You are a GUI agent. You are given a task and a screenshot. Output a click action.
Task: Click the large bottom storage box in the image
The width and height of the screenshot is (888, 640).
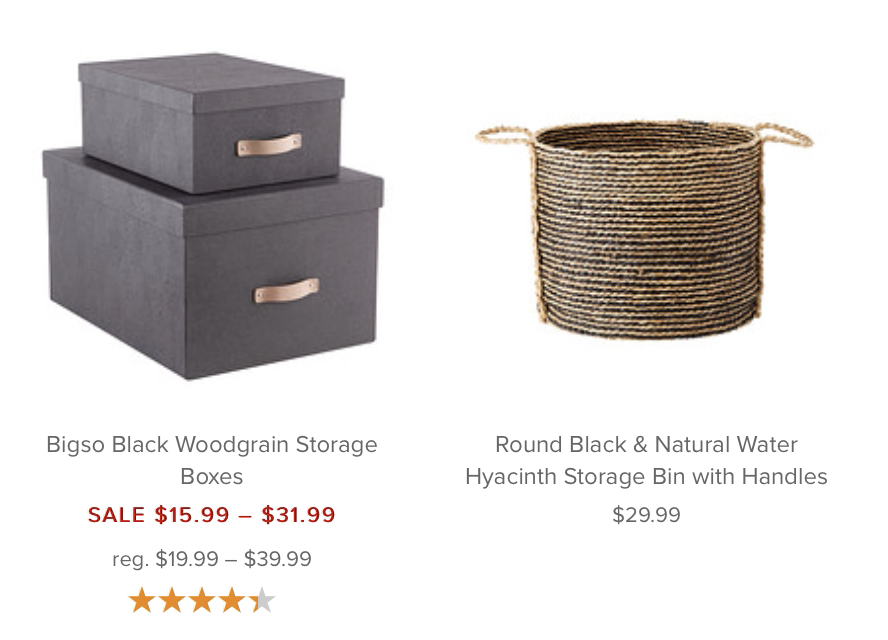point(213,266)
